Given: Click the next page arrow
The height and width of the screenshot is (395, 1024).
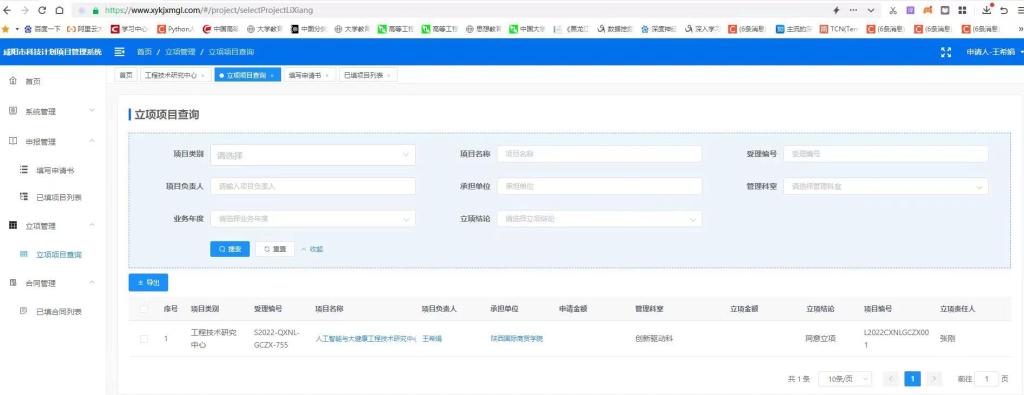Looking at the screenshot, I should [x=935, y=379].
